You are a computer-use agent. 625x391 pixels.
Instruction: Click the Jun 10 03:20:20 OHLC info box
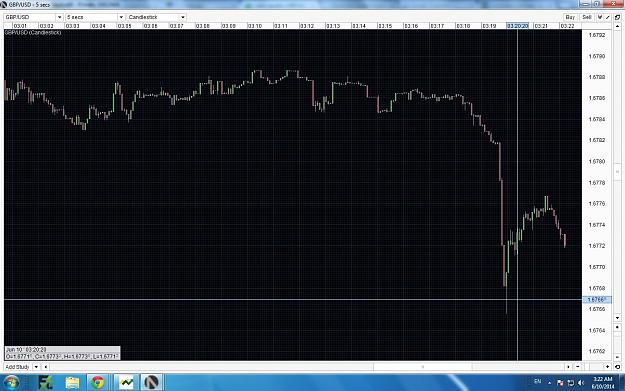62,353
